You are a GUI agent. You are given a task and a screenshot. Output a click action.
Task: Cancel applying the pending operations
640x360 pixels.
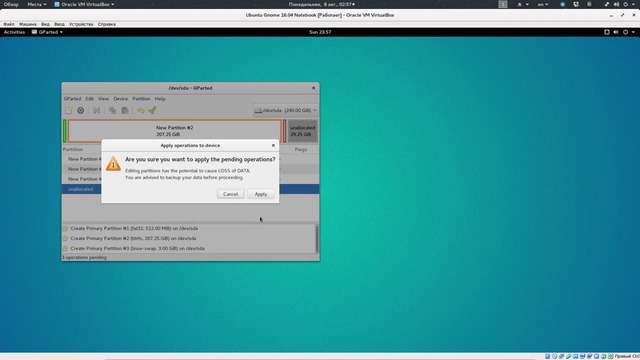[230, 194]
